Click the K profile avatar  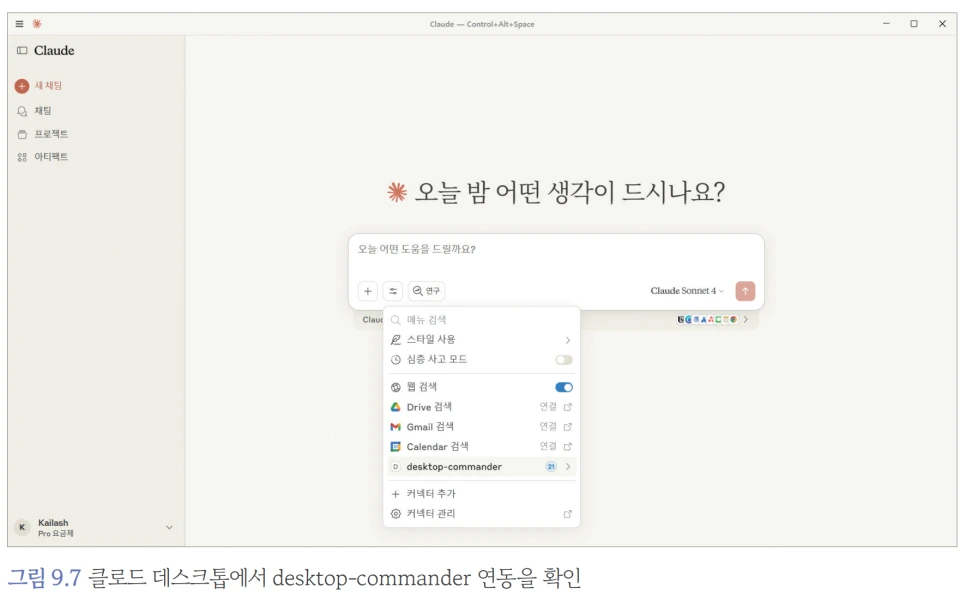pos(22,527)
